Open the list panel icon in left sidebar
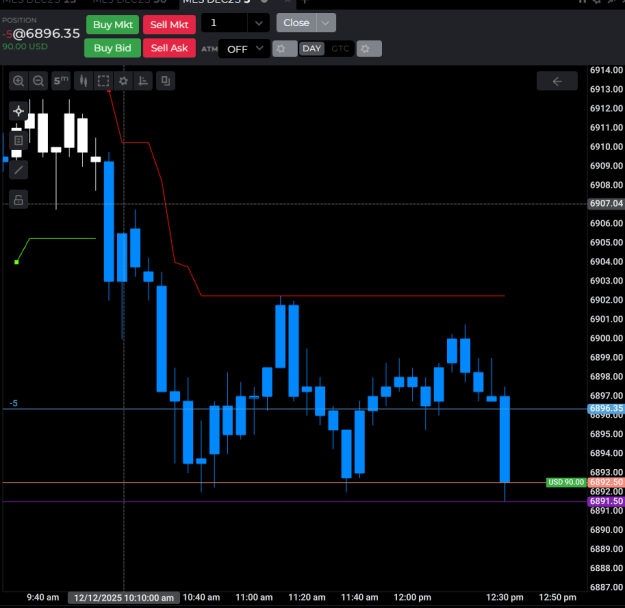The width and height of the screenshot is (625, 608). pos(18,140)
